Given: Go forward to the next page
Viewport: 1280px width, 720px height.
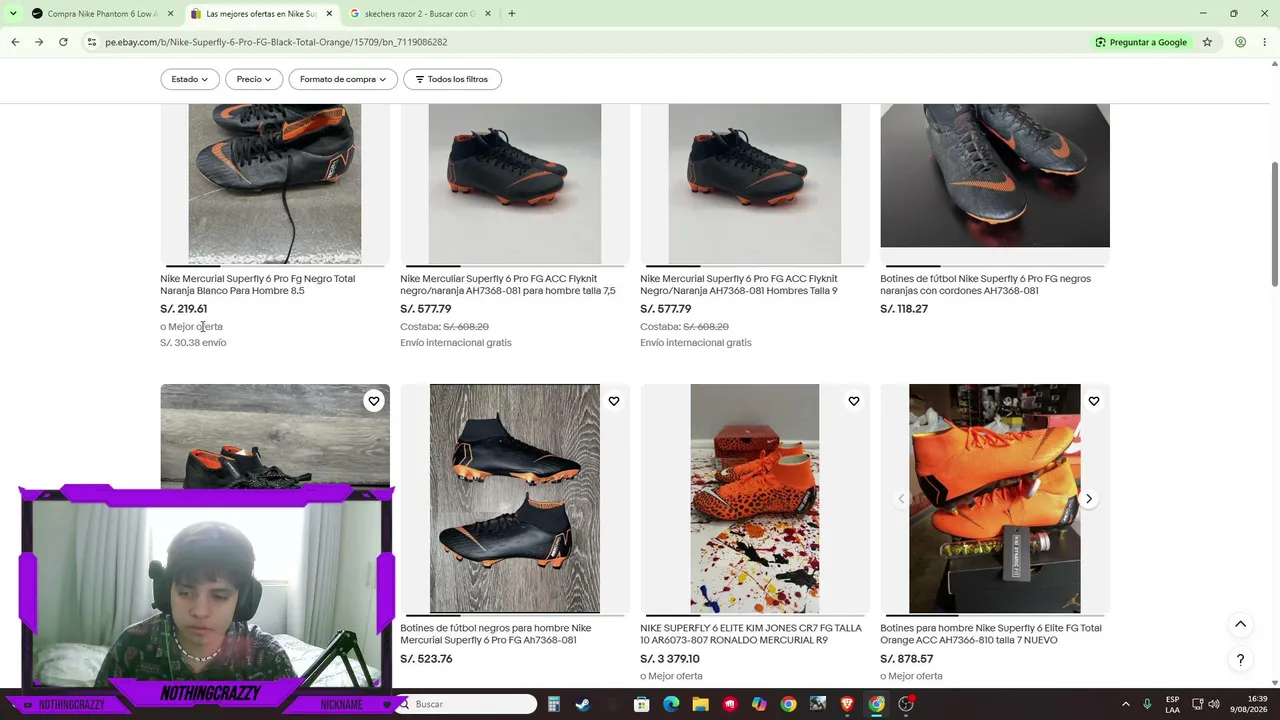Looking at the screenshot, I should click(x=39, y=42).
